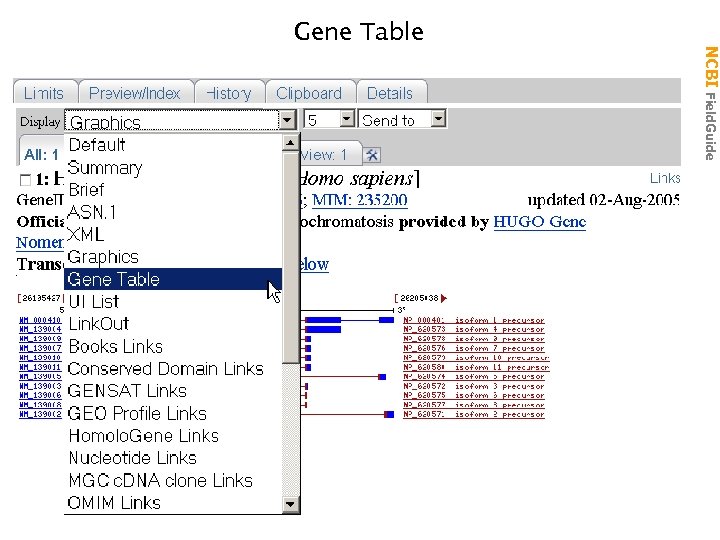Screen dimensions: 720x540
Task: Open the Send to dropdown
Action: click(x=437, y=119)
